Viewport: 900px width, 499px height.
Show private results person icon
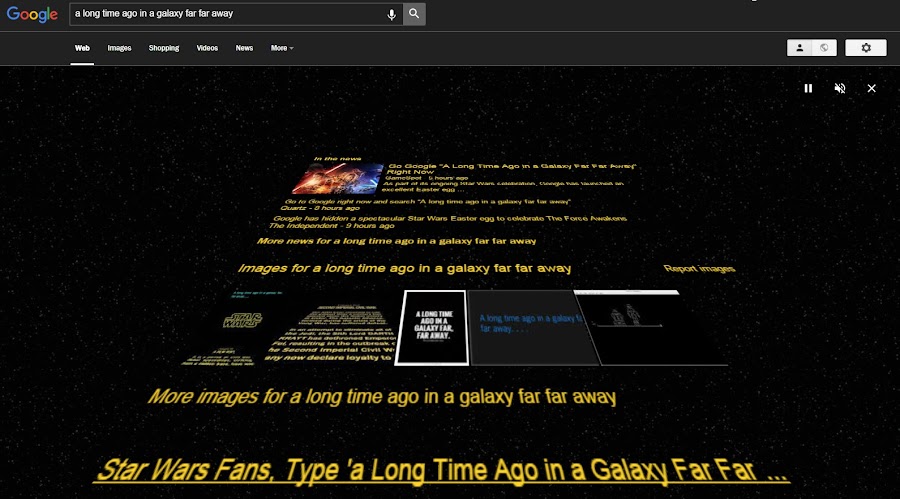[x=799, y=48]
